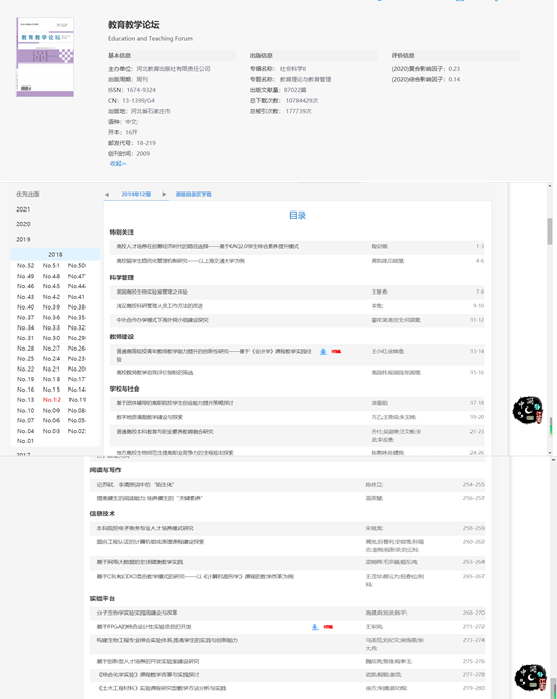
Task: Click the journal cover thumbnail image
Action: (x=45, y=57)
